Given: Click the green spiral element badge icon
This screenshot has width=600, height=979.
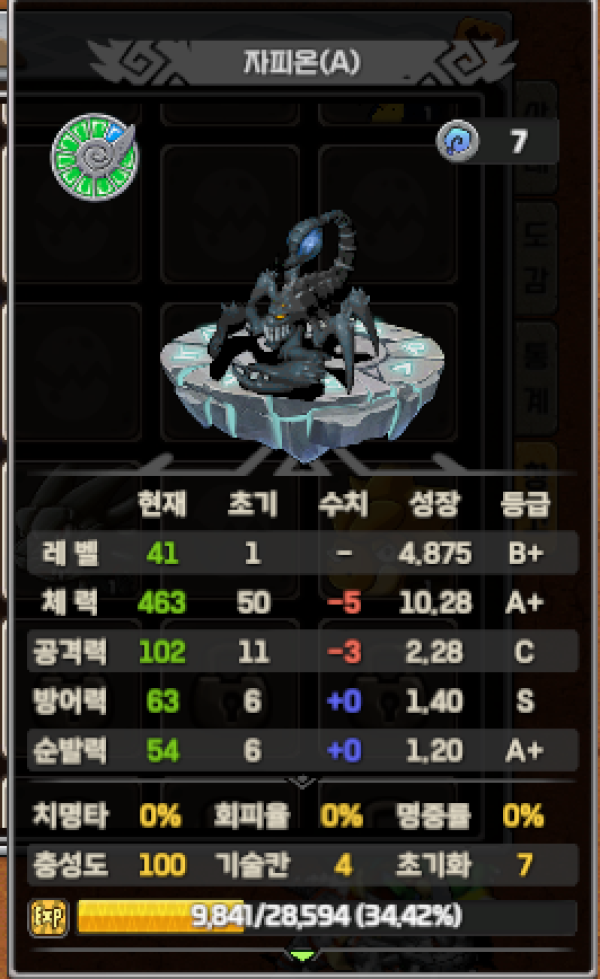Looking at the screenshot, I should [94, 157].
